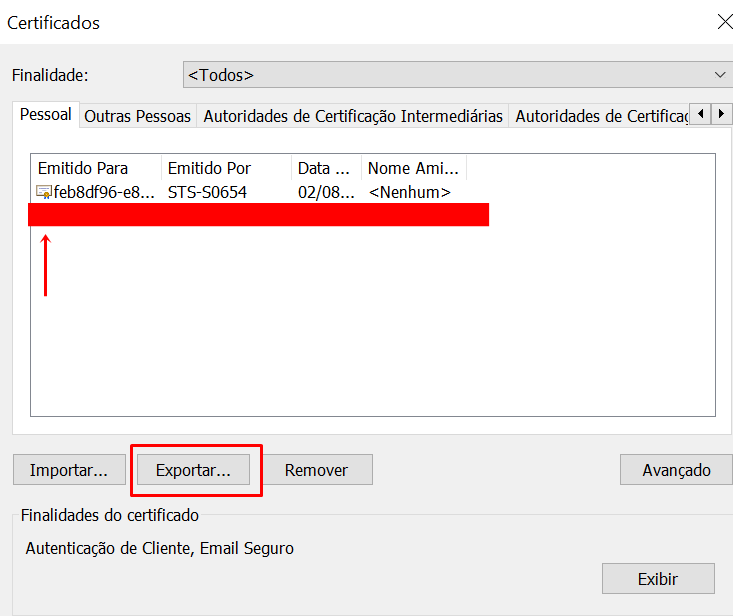Click the <Nenhum> friendly name cell
The image size is (733, 616).
coord(410,192)
